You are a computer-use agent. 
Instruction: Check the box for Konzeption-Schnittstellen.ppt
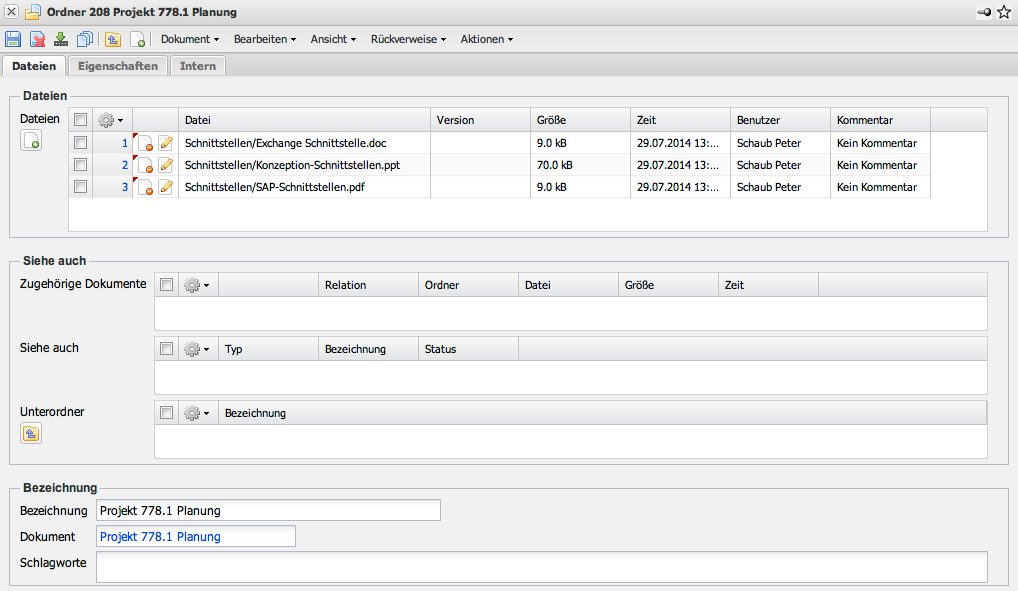[80, 165]
